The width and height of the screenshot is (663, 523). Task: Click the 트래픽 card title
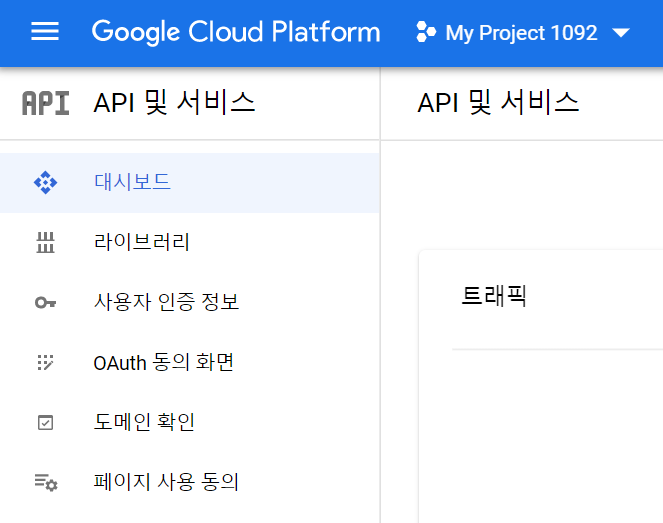(494, 296)
